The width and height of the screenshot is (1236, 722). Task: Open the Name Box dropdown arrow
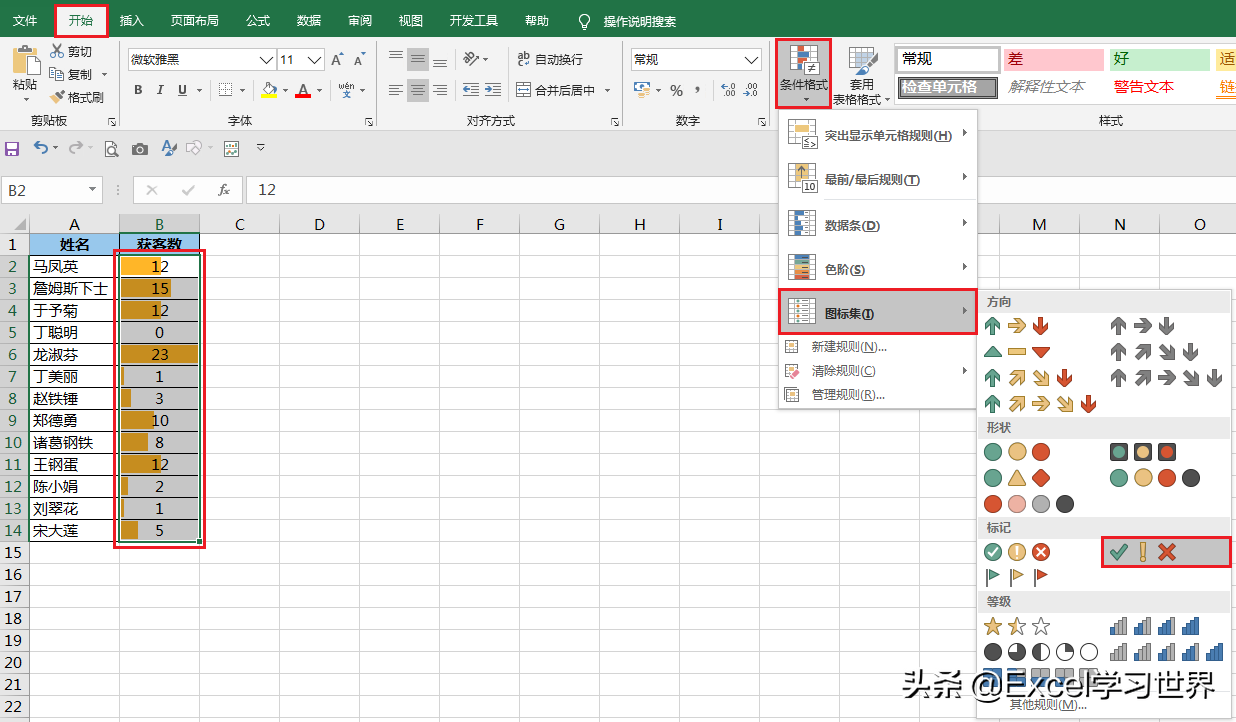93,189
